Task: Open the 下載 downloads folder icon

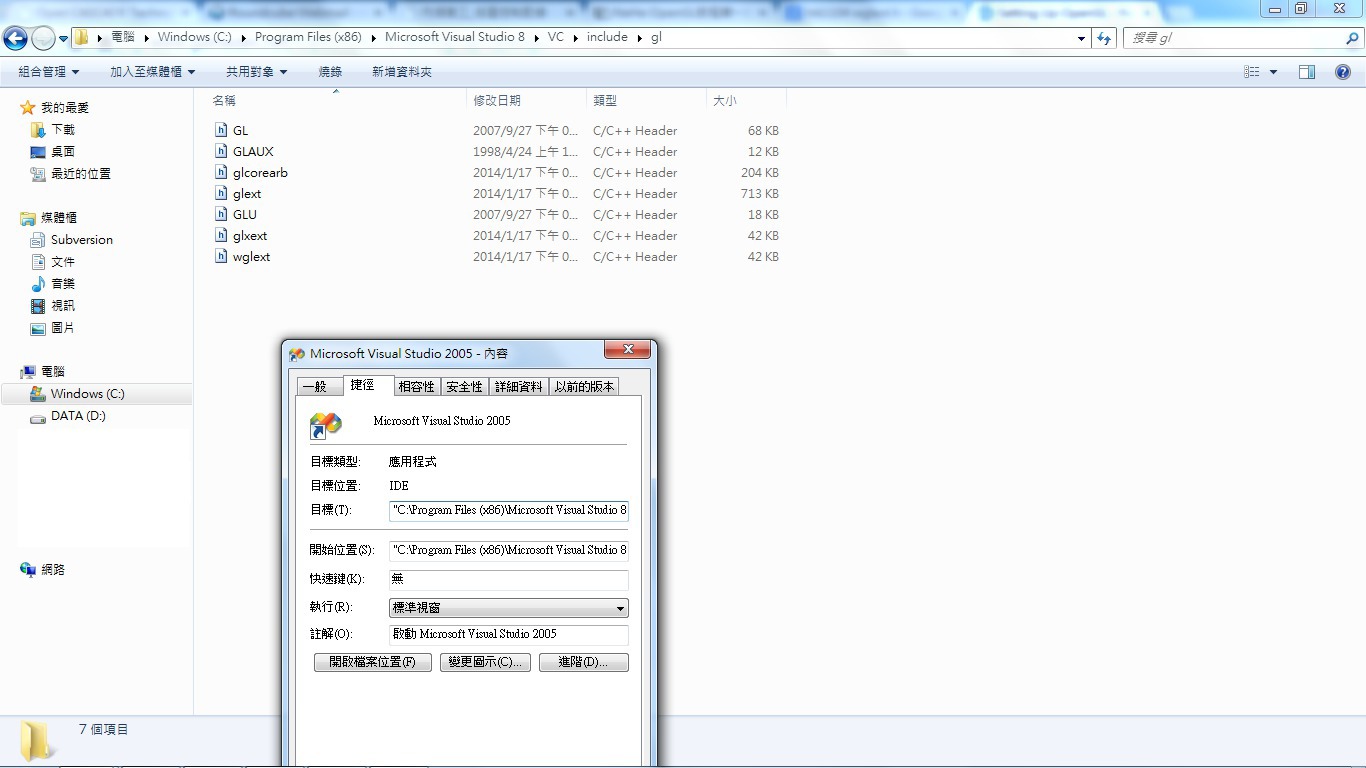Action: point(38,130)
